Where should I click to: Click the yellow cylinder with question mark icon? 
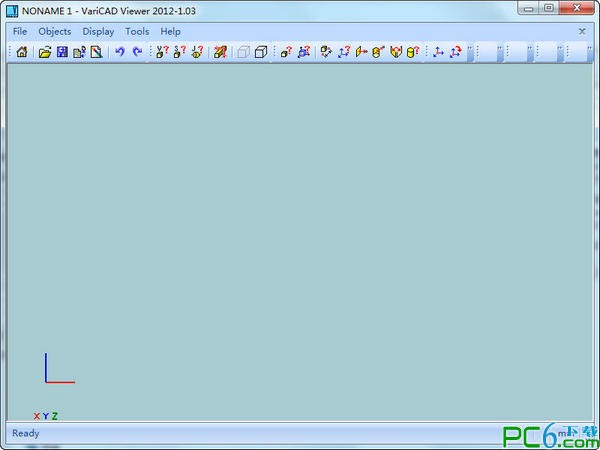click(x=413, y=52)
